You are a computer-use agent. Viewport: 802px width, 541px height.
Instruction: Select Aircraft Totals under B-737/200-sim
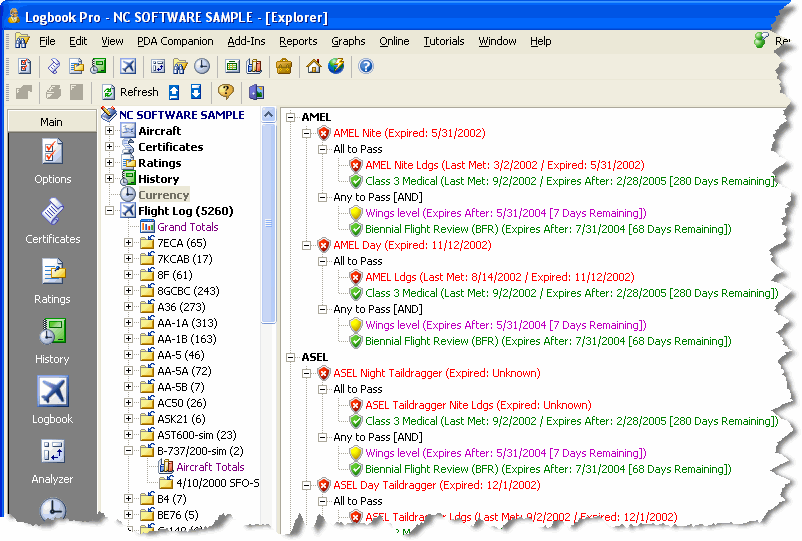(210, 467)
